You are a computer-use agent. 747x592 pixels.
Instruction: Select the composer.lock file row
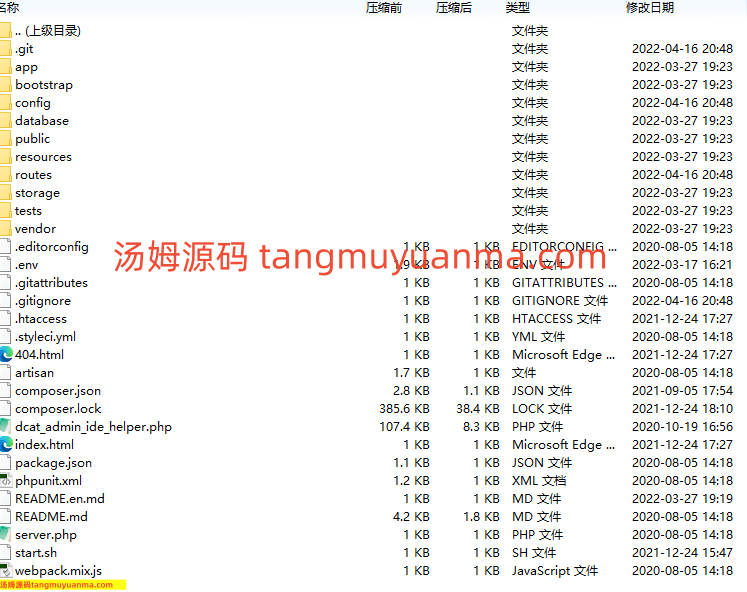(x=58, y=409)
